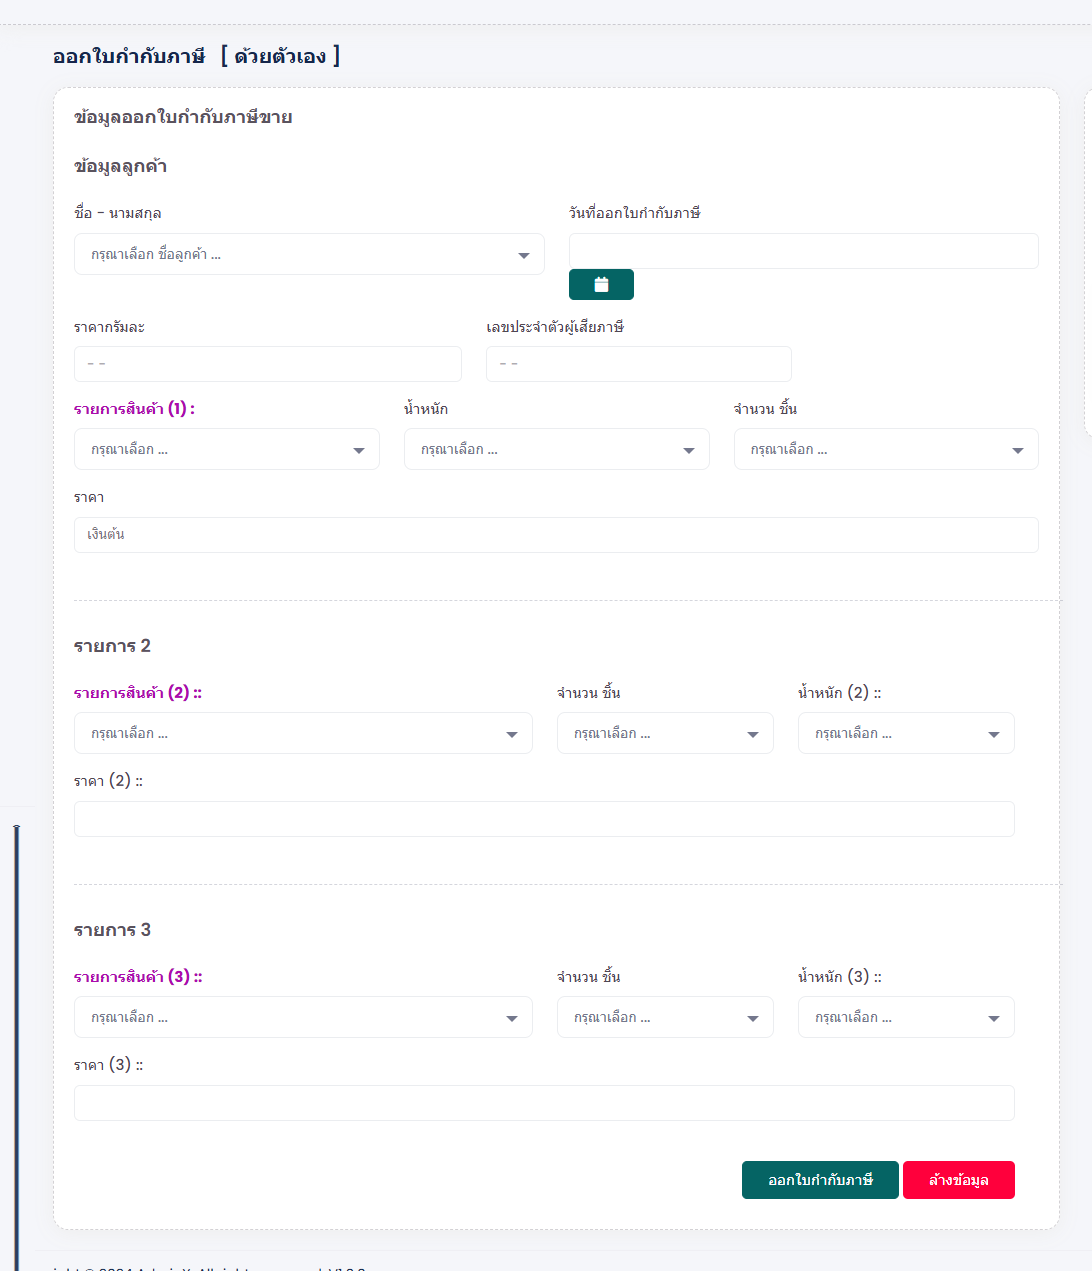Open the customer name dropdown
Image resolution: width=1092 pixels, height=1271 pixels.
click(309, 255)
